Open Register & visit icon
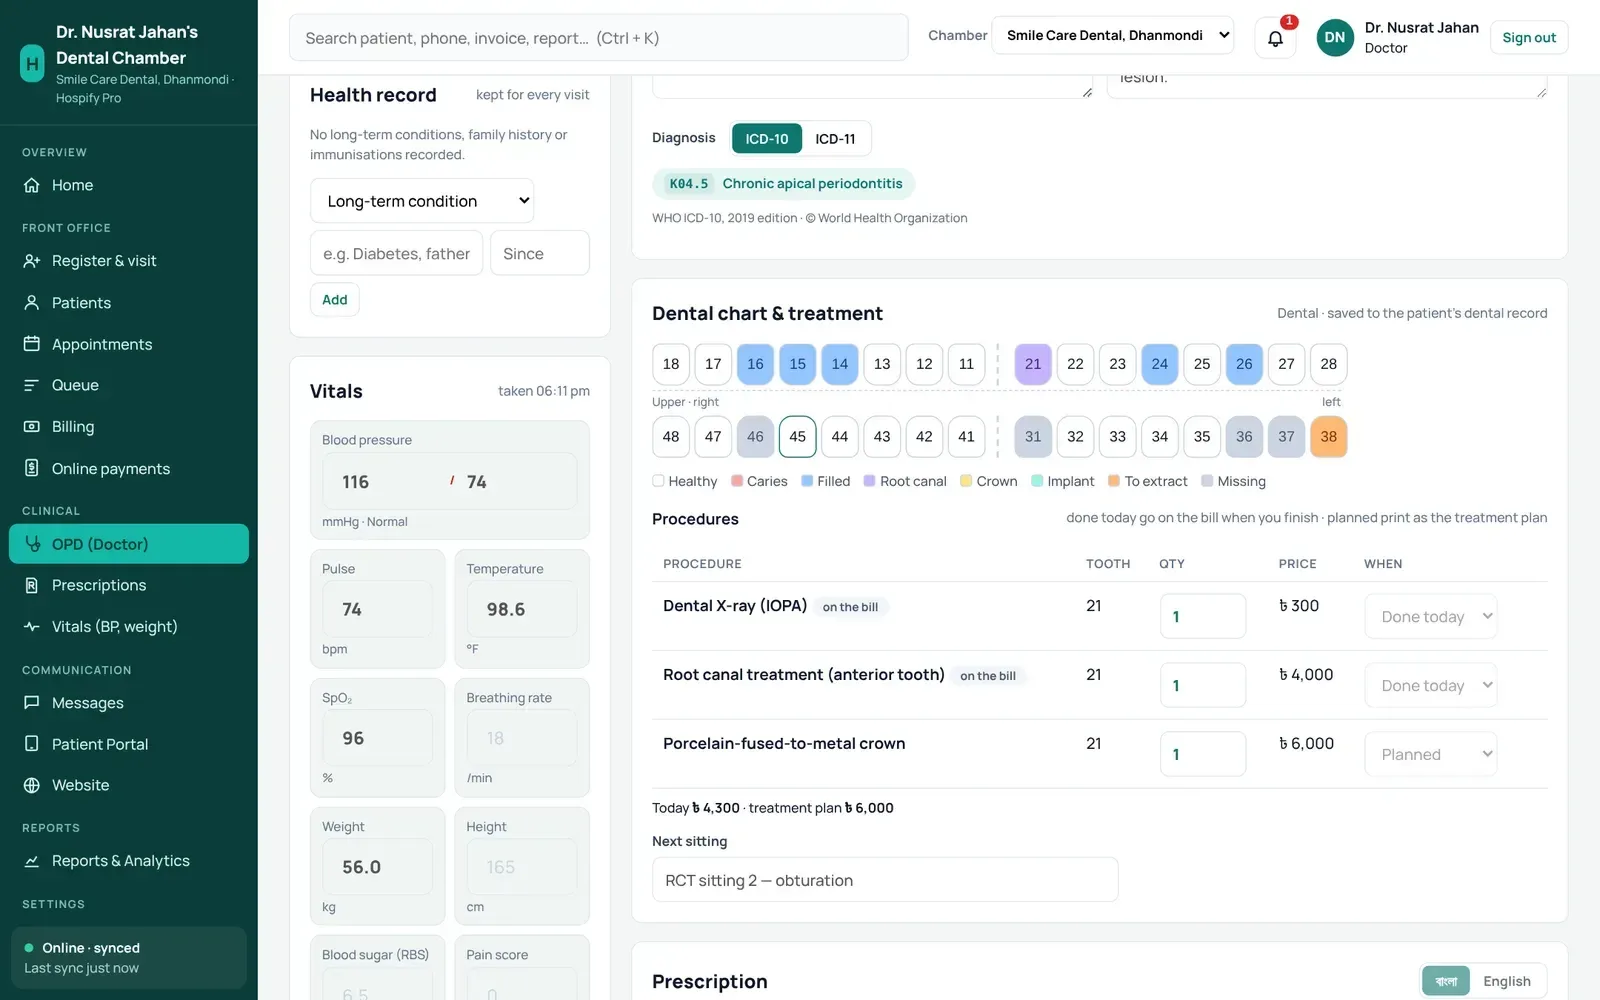 point(32,261)
